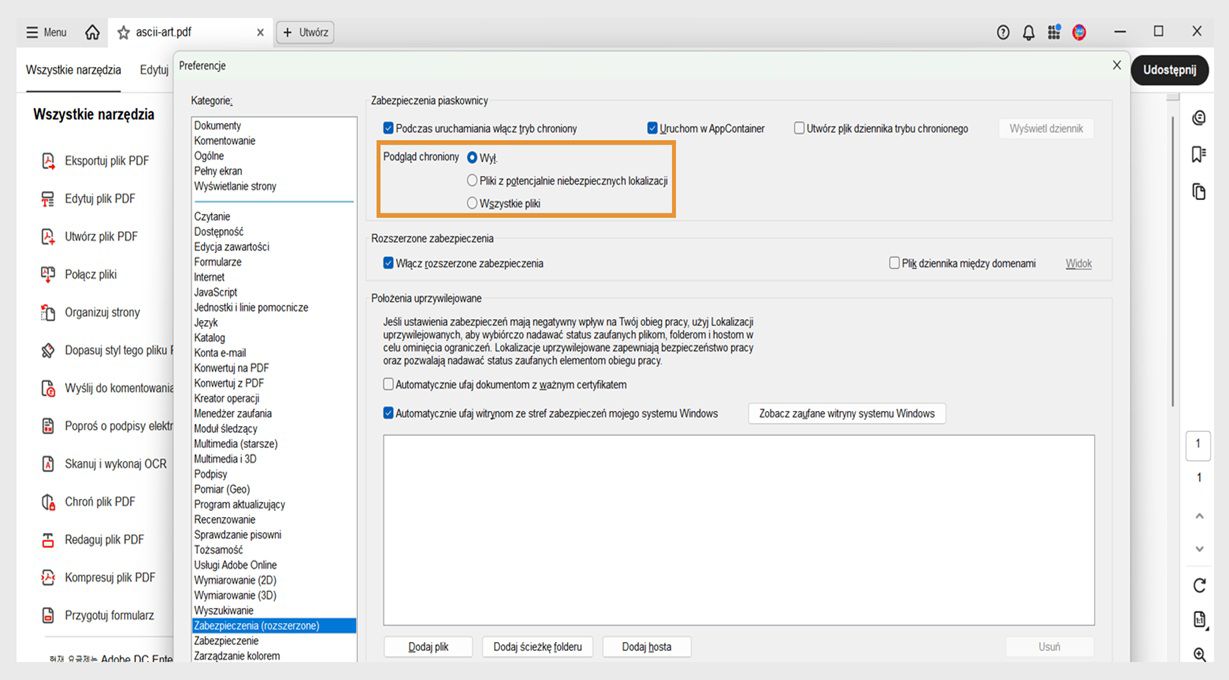Click page down chevron in right rail
Screen dimensions: 1229x680
click(1199, 549)
